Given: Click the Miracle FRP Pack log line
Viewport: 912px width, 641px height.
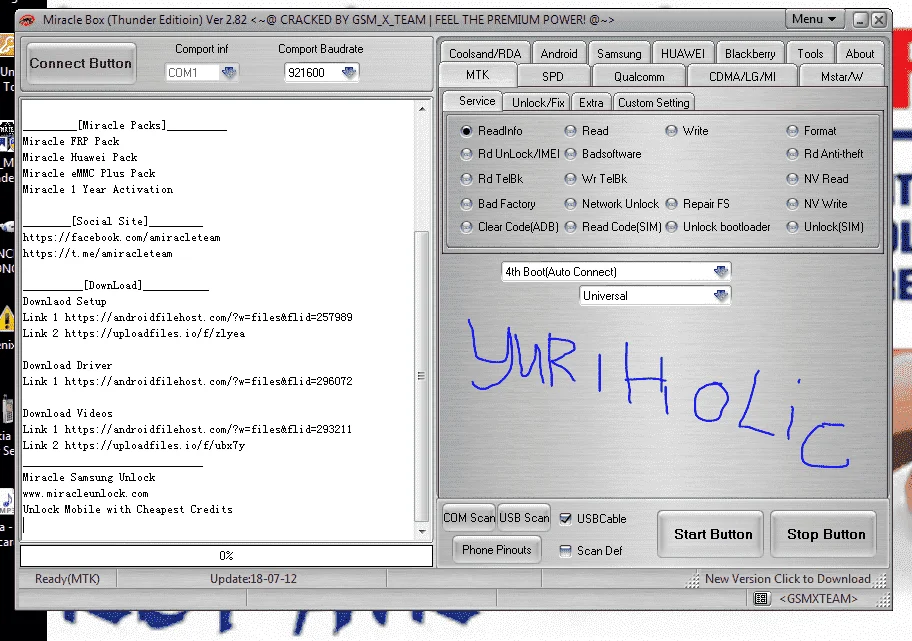Looking at the screenshot, I should (x=71, y=141).
